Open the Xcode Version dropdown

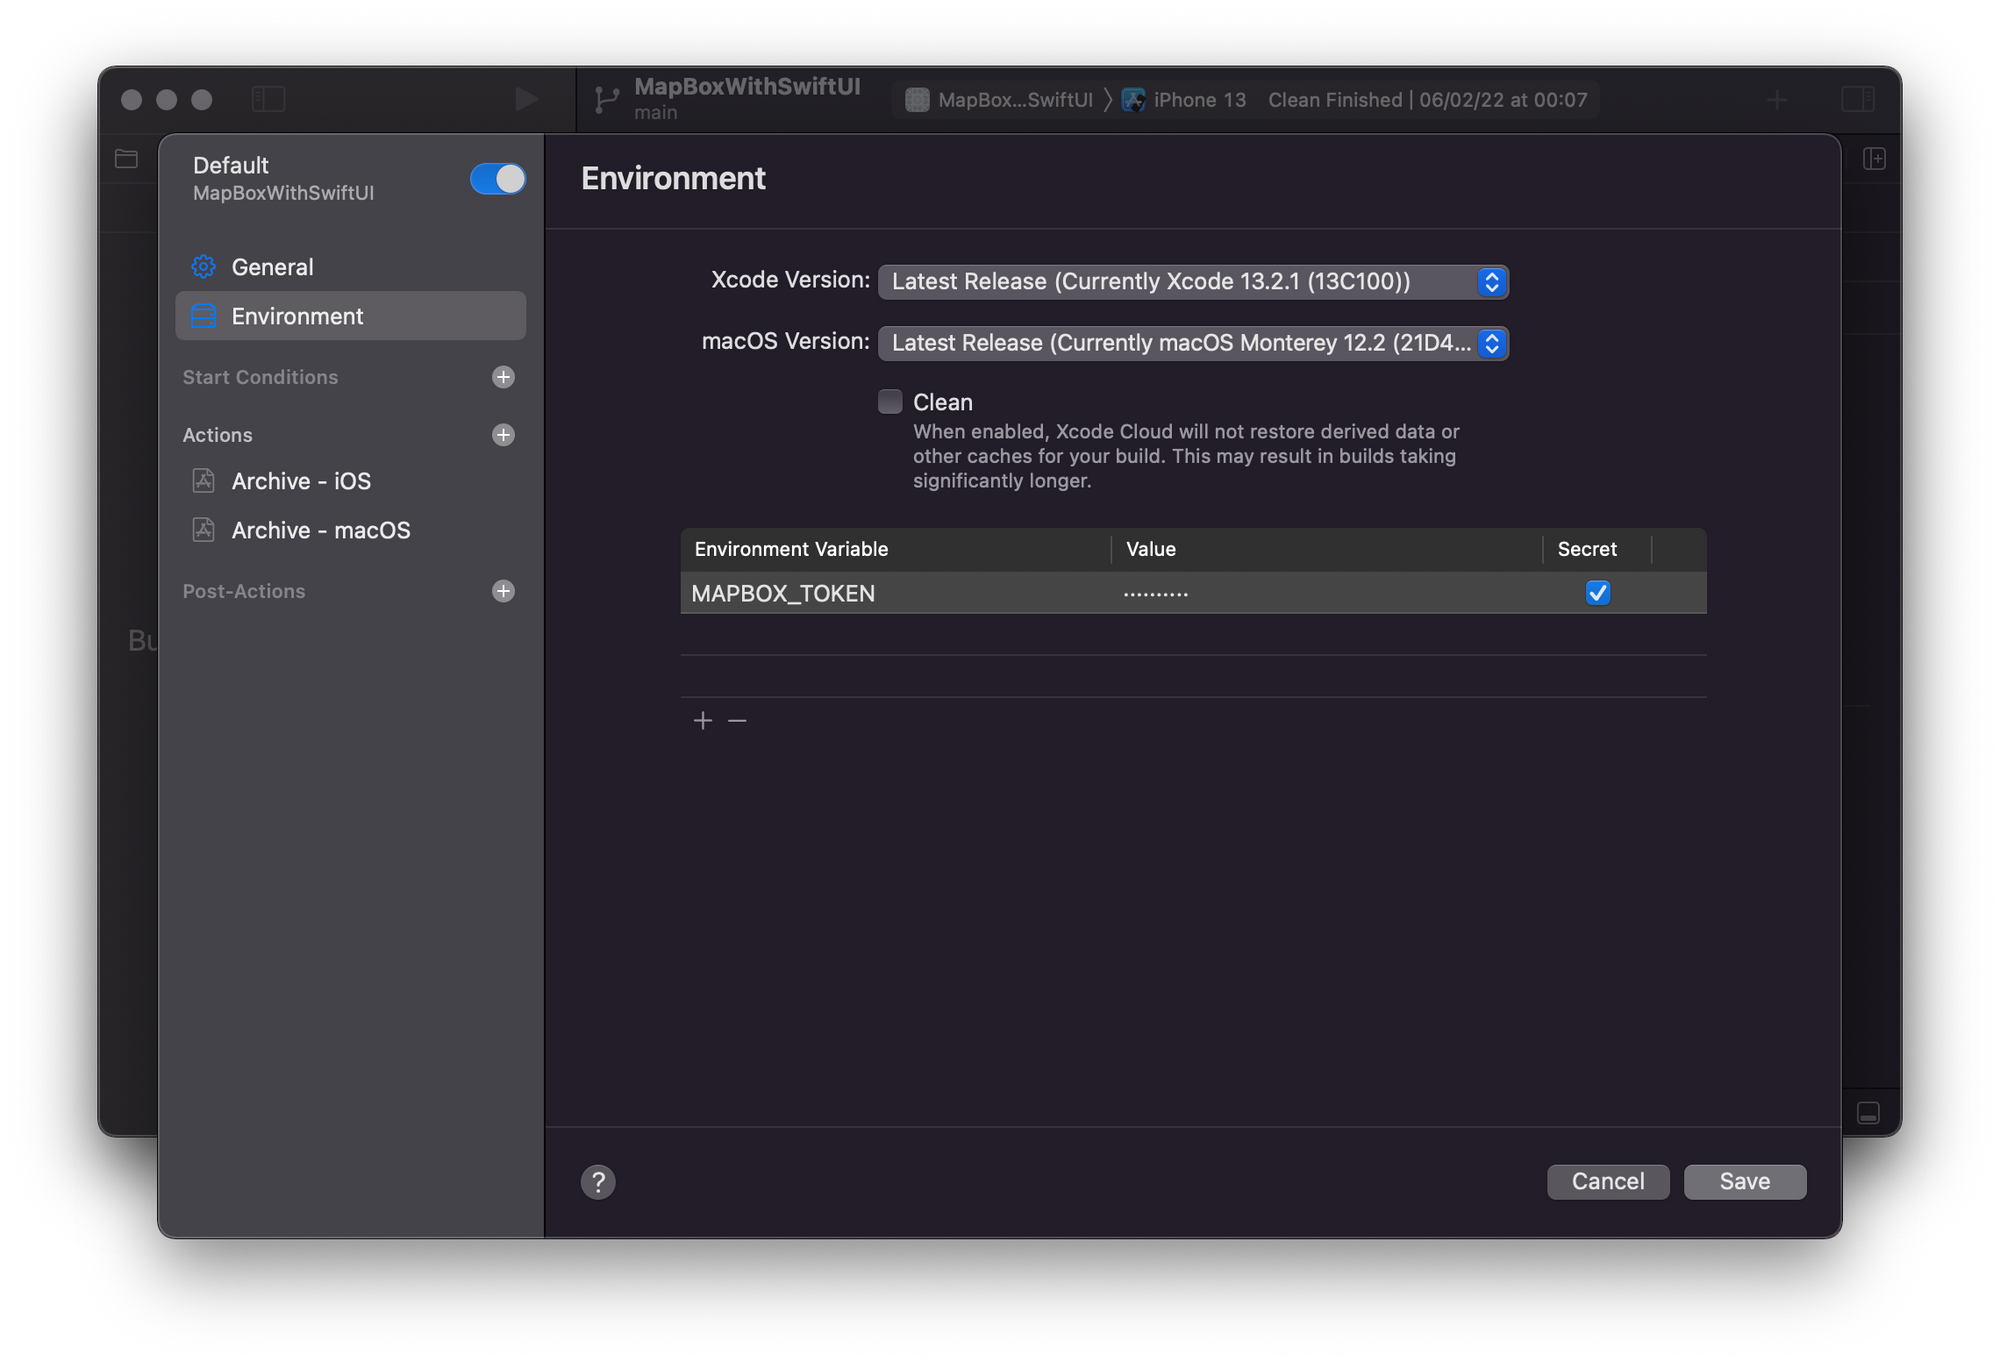click(1192, 282)
